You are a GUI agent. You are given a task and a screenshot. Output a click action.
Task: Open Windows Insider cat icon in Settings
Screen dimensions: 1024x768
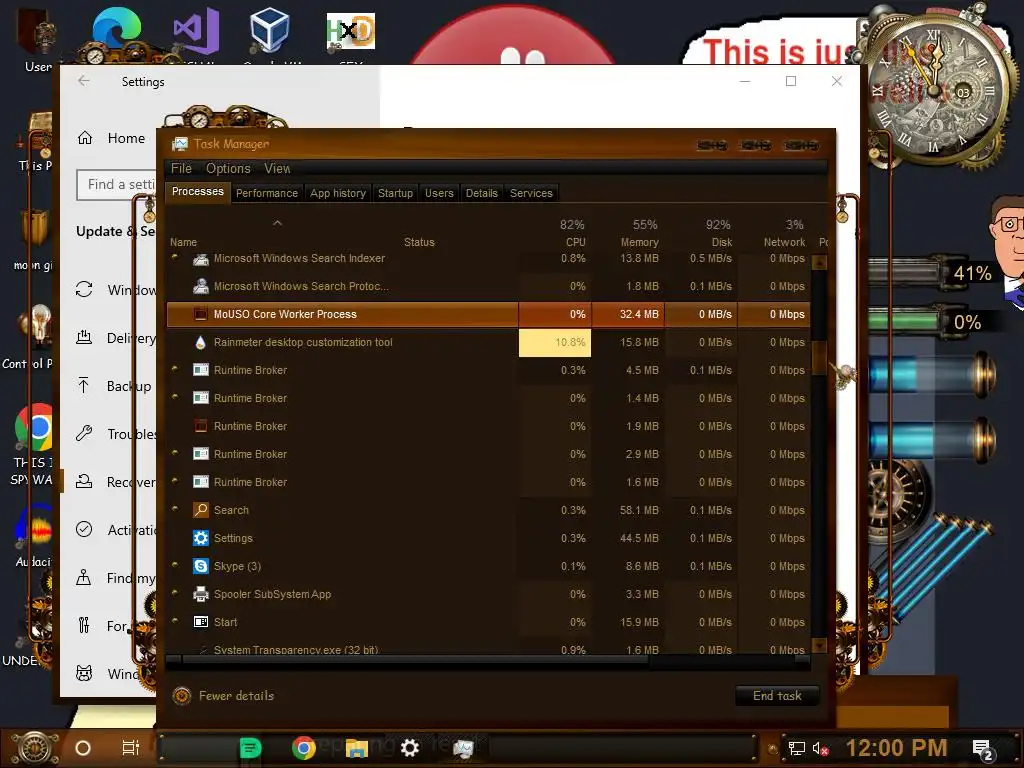(84, 673)
